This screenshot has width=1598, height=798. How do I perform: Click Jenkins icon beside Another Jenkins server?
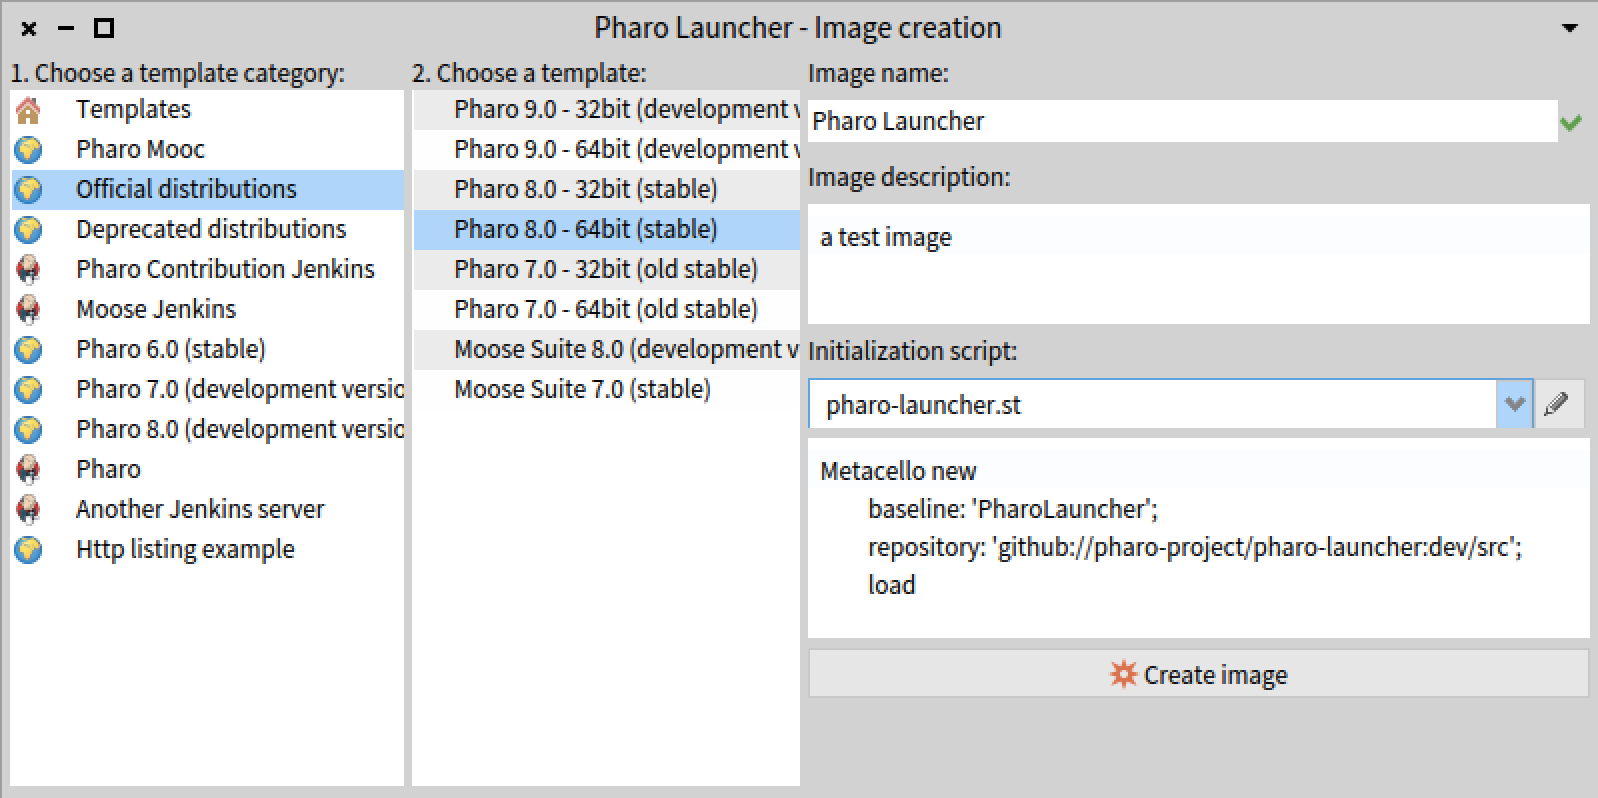(28, 510)
